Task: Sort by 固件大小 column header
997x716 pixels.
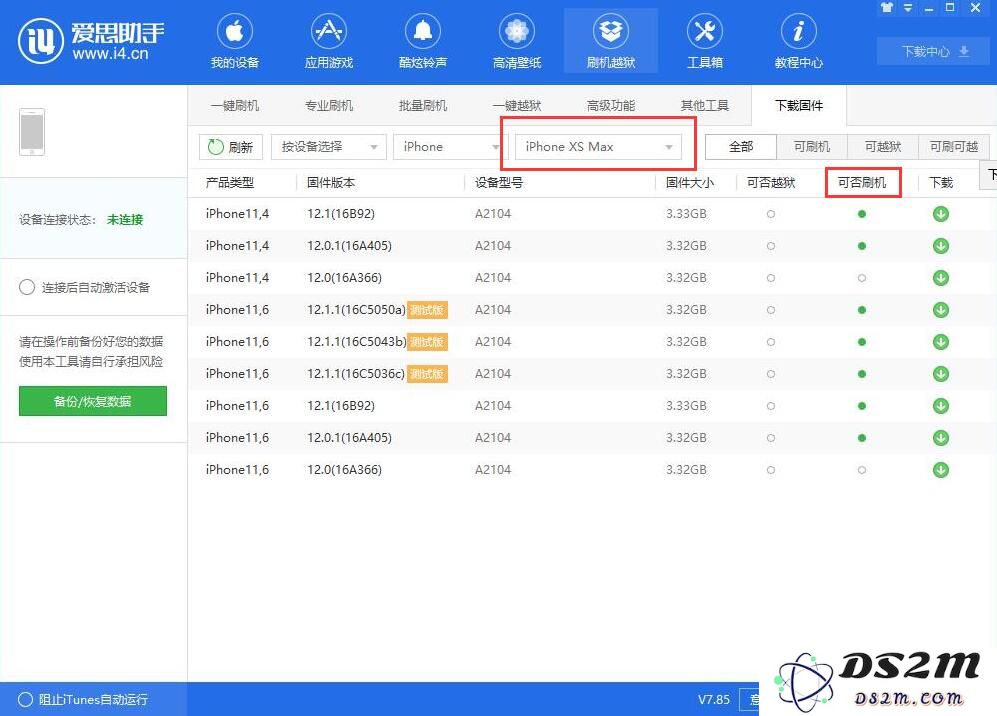Action: pyautogui.click(x=690, y=183)
